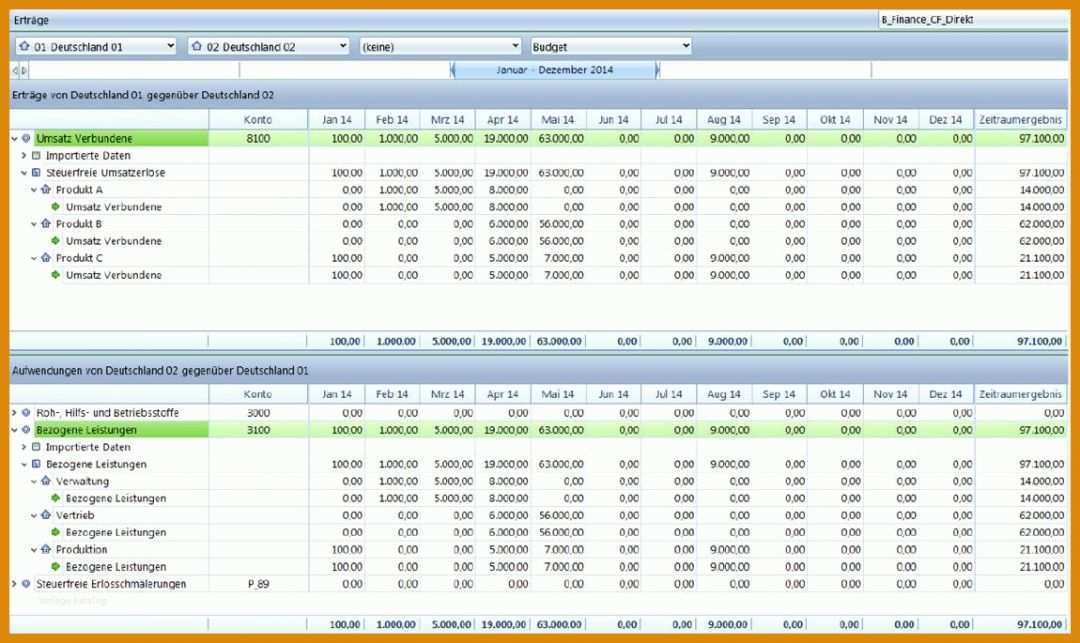Screen dimensions: 1080x643
Task: Collapse the Produkt B node
Action: tap(34, 224)
